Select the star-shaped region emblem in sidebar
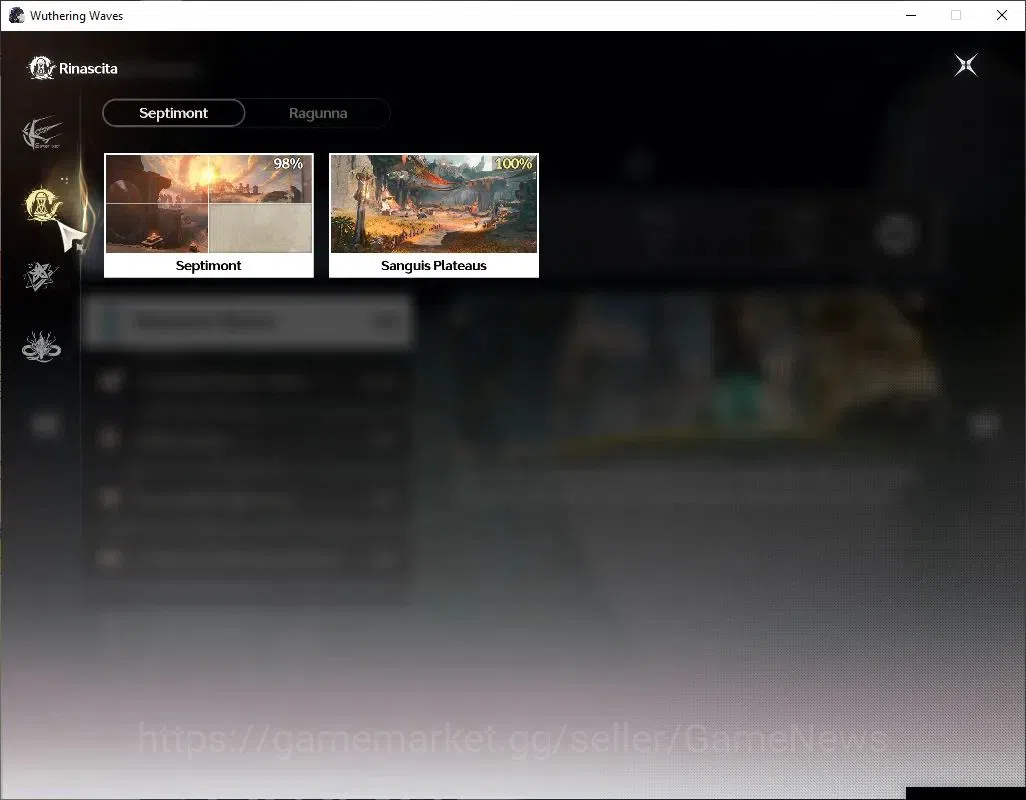The height and width of the screenshot is (800, 1026). (41, 276)
